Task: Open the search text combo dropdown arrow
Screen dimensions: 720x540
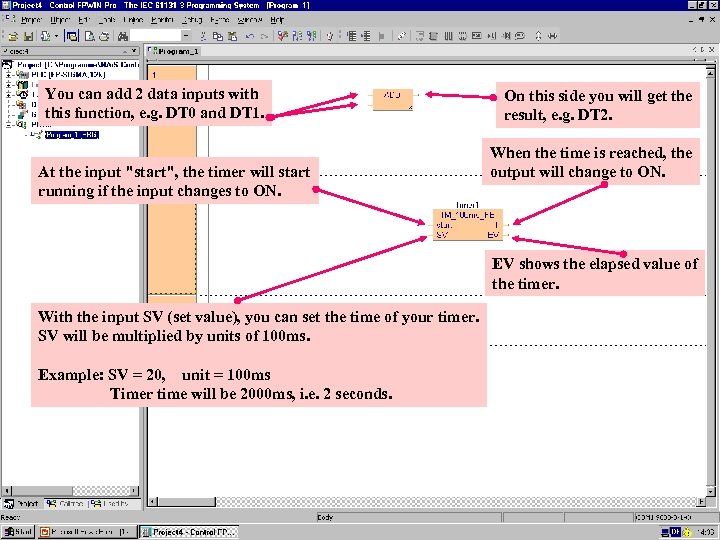Action: [186, 35]
